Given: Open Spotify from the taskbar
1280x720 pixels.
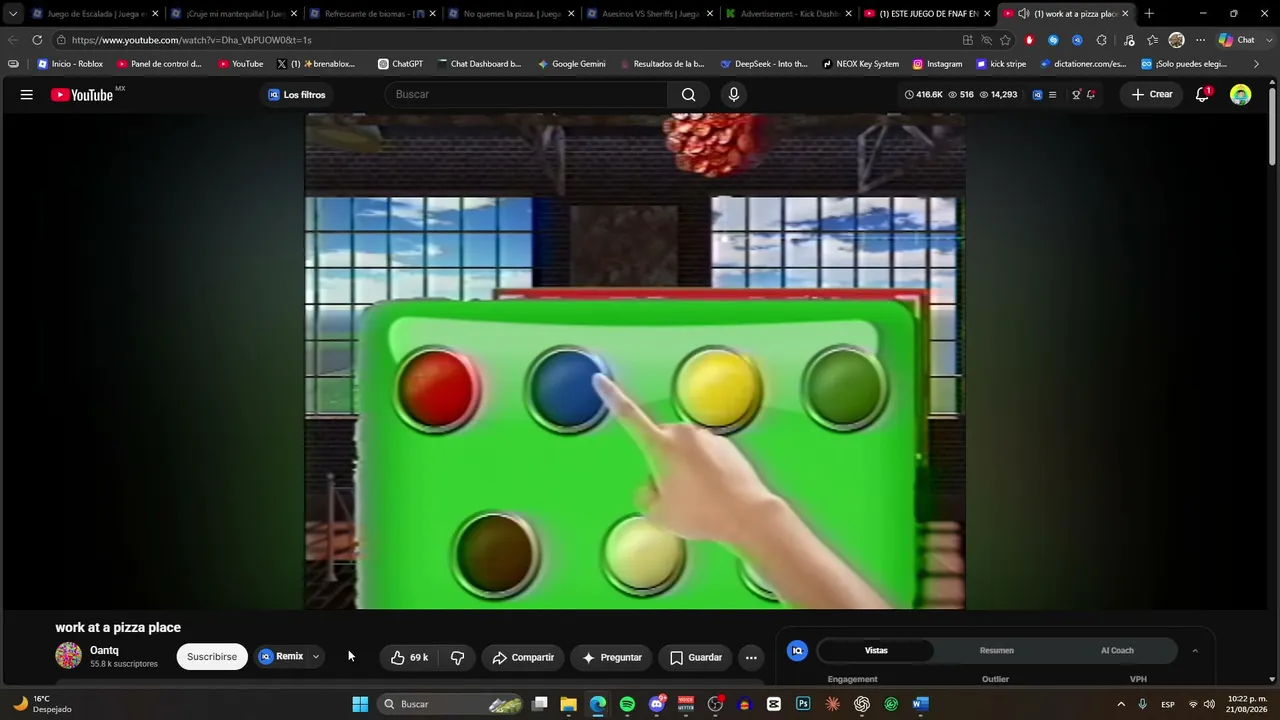Looking at the screenshot, I should (627, 704).
